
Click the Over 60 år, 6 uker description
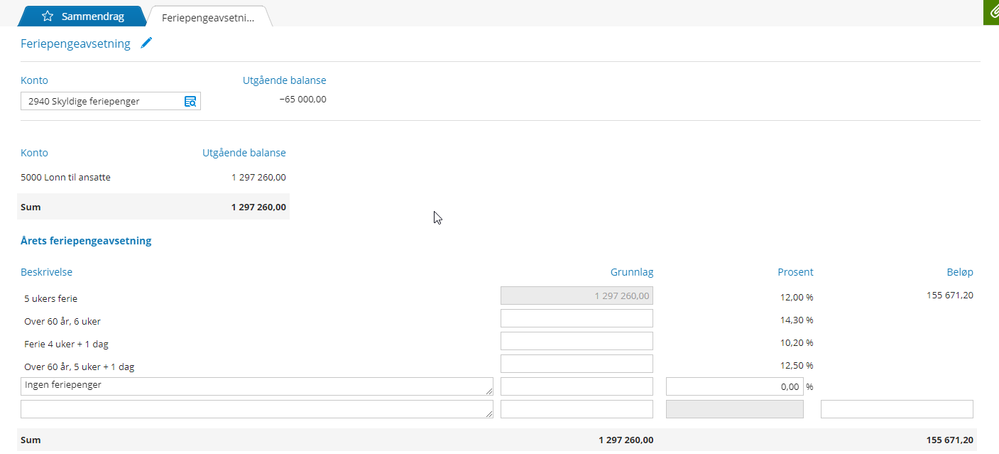click(x=62, y=322)
